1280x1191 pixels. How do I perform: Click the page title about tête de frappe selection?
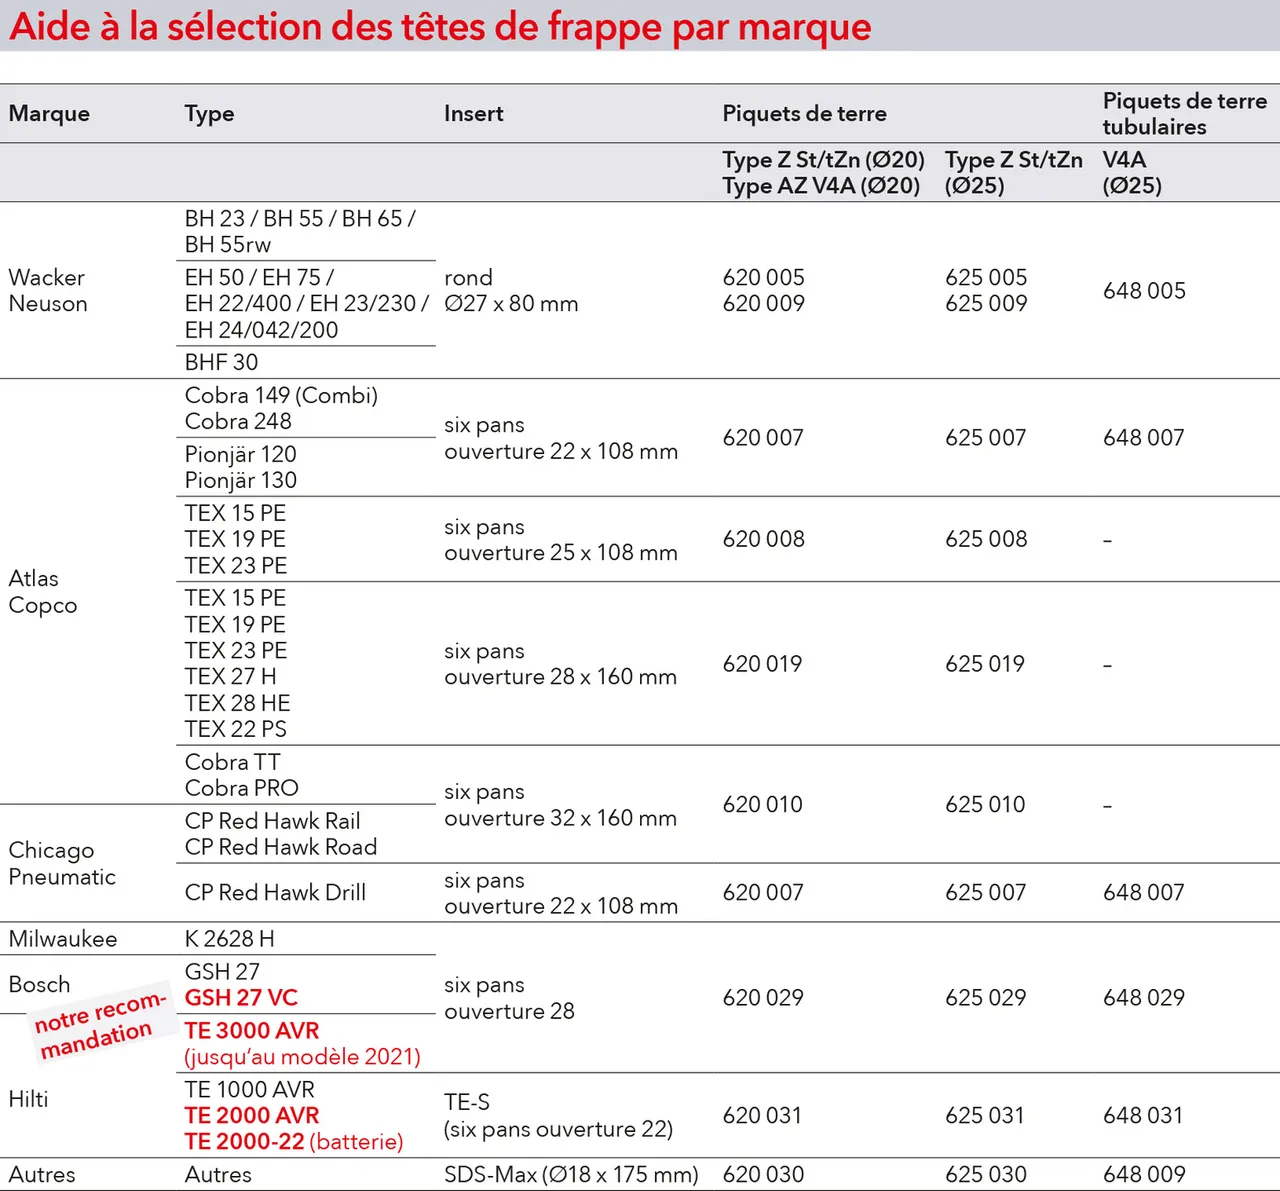(440, 27)
